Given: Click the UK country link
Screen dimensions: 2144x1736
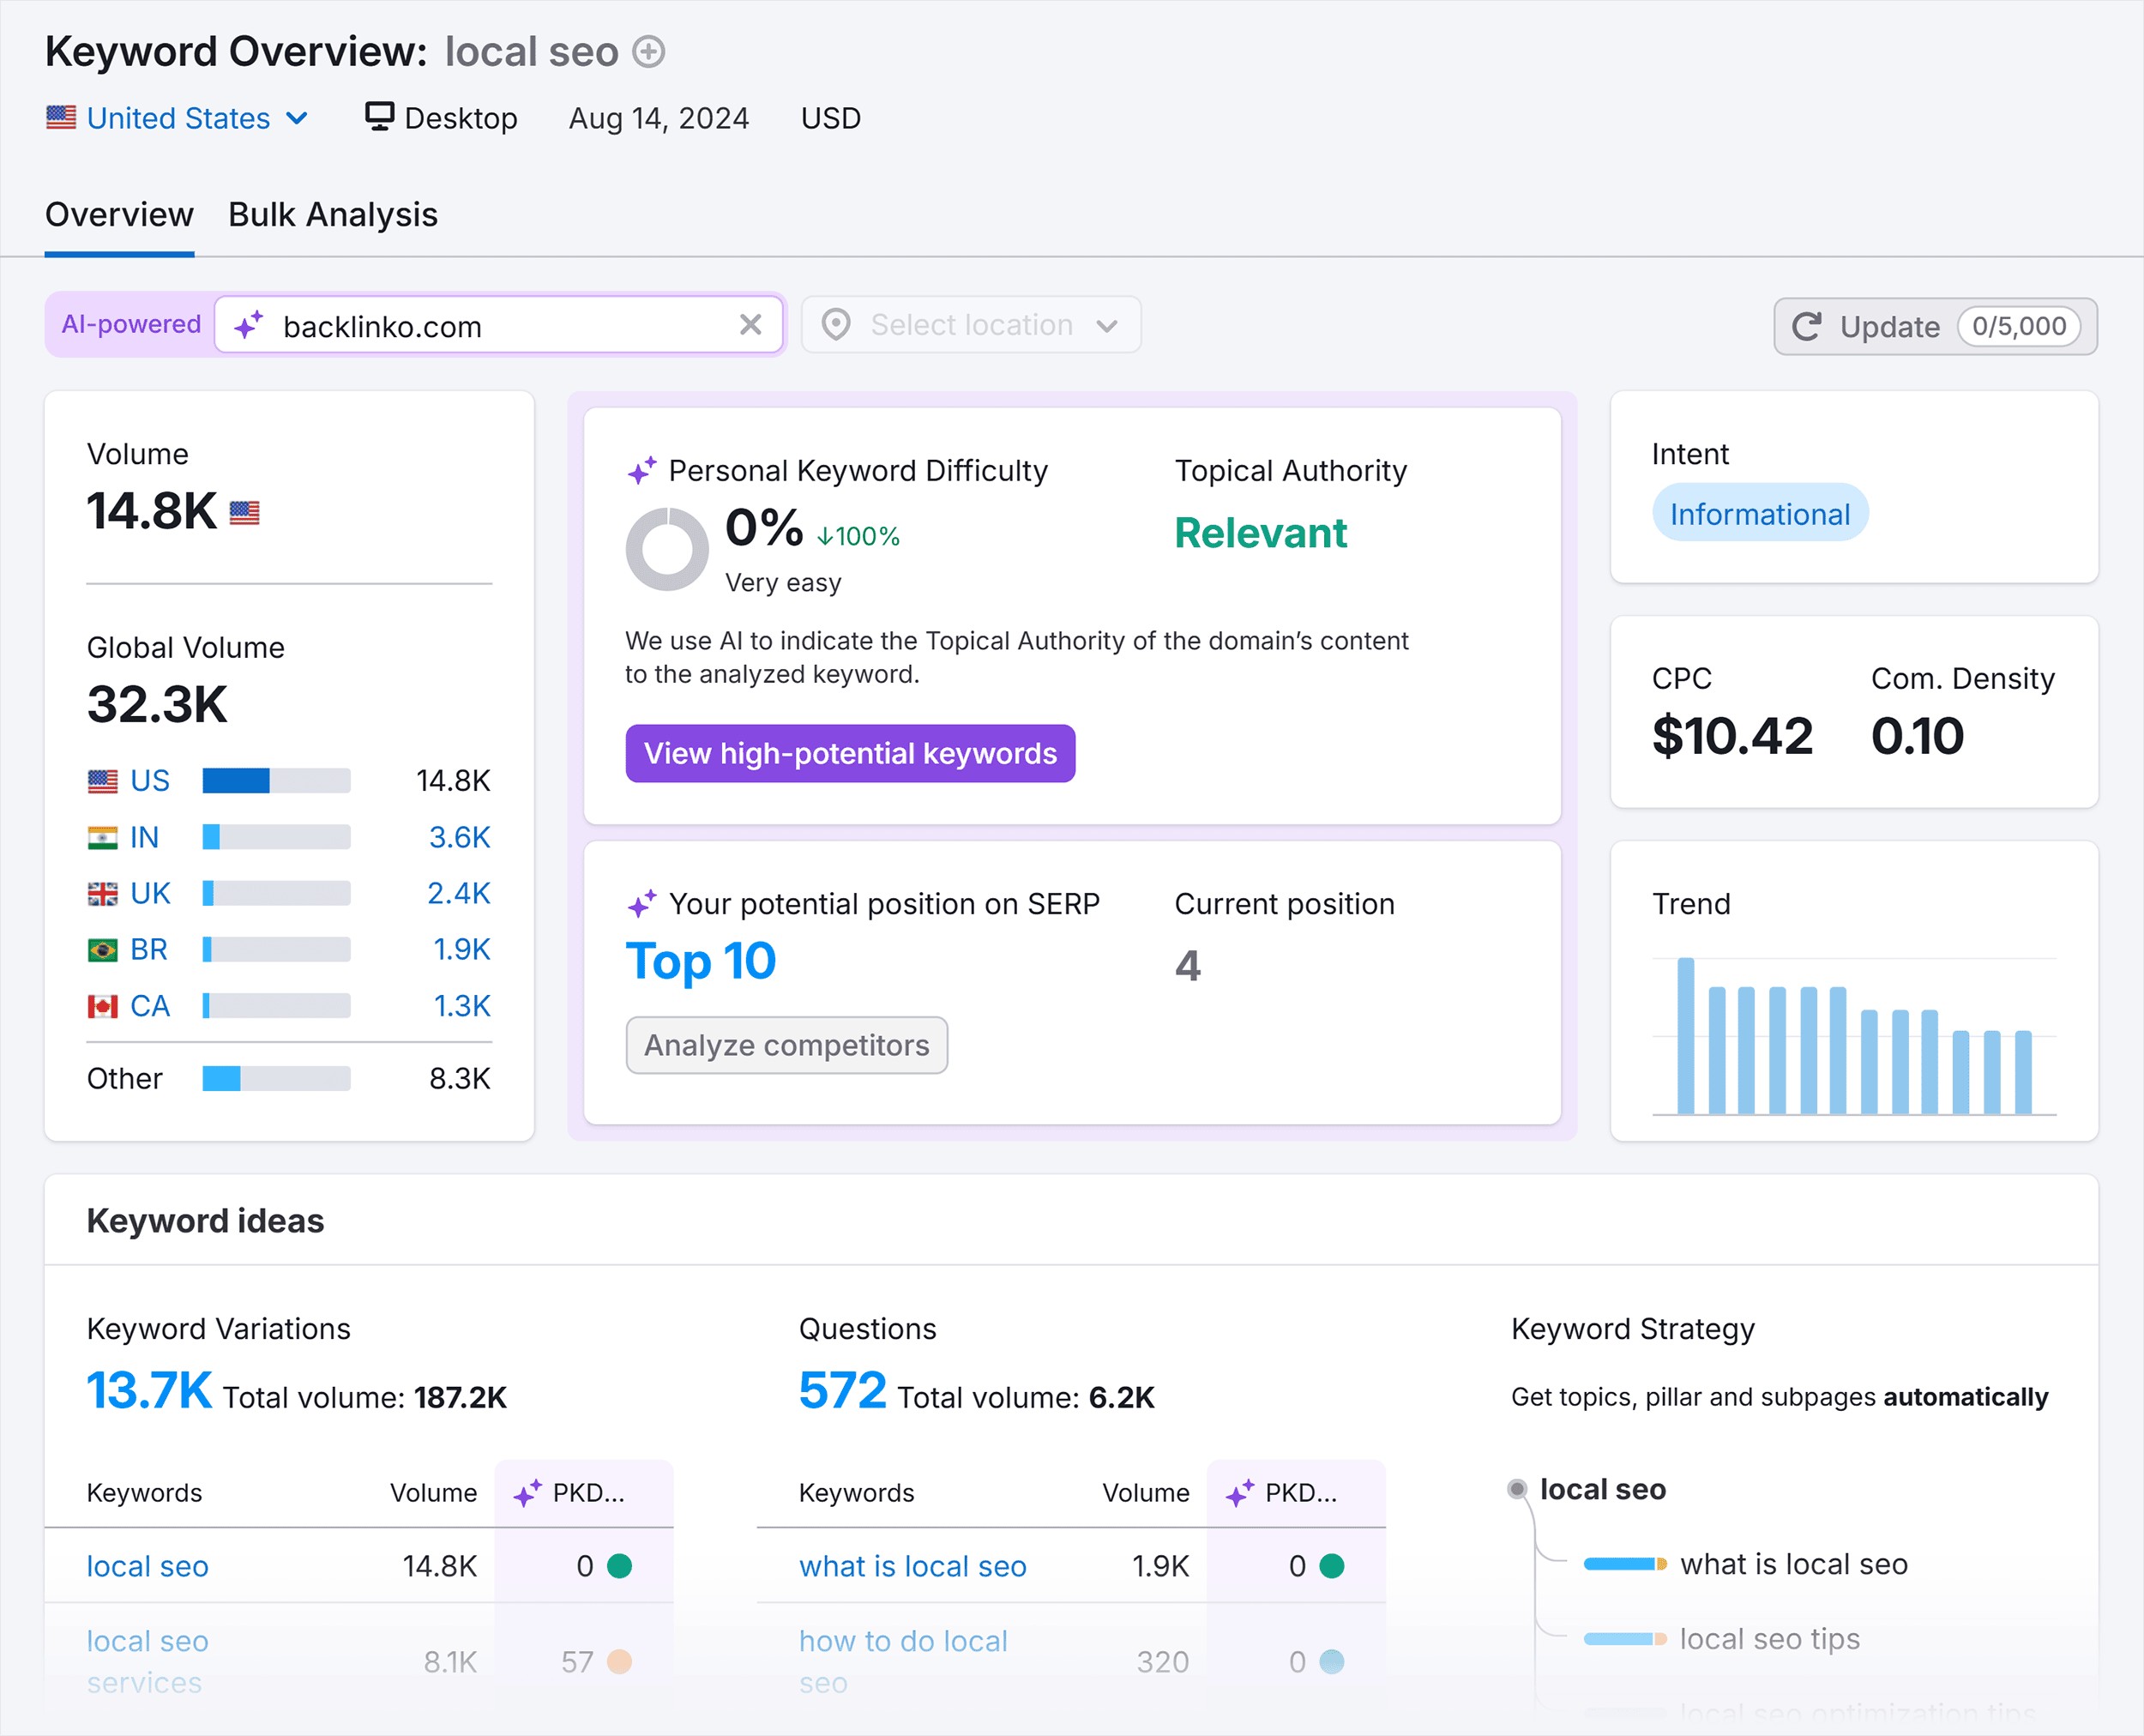Looking at the screenshot, I should point(150,893).
